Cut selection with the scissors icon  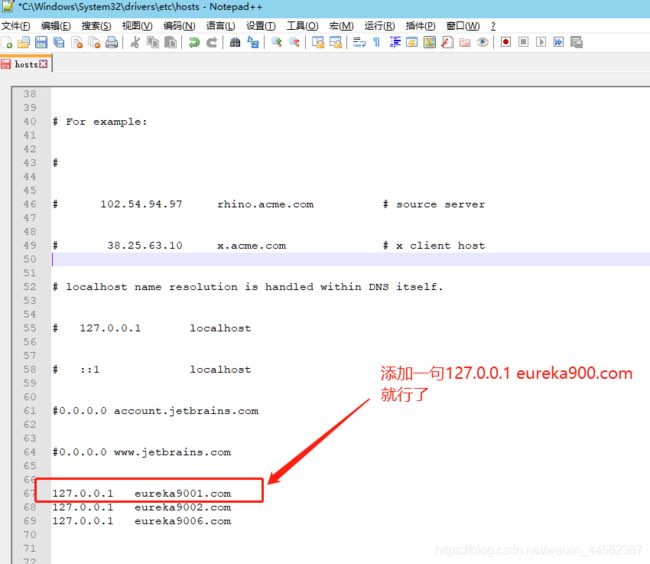click(135, 42)
